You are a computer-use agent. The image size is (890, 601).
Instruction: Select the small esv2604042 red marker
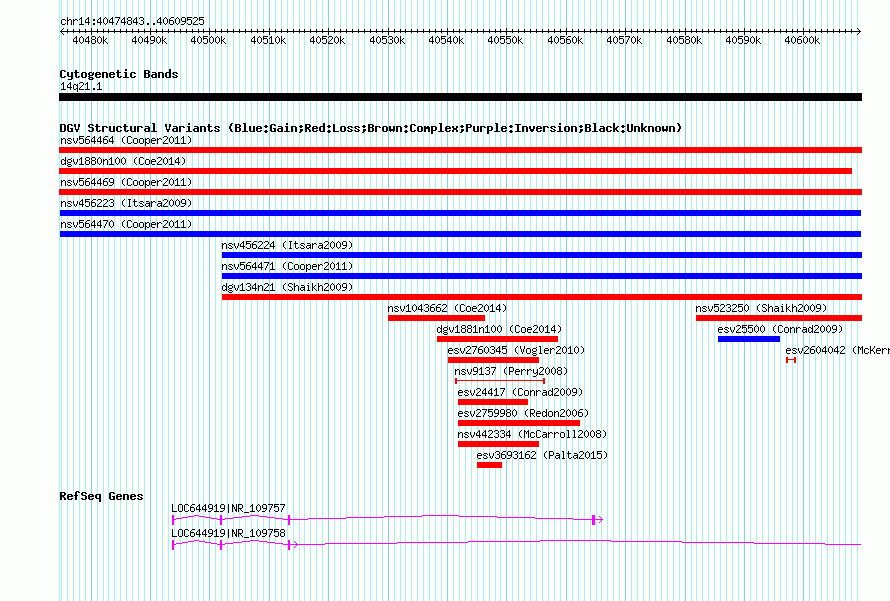click(791, 360)
